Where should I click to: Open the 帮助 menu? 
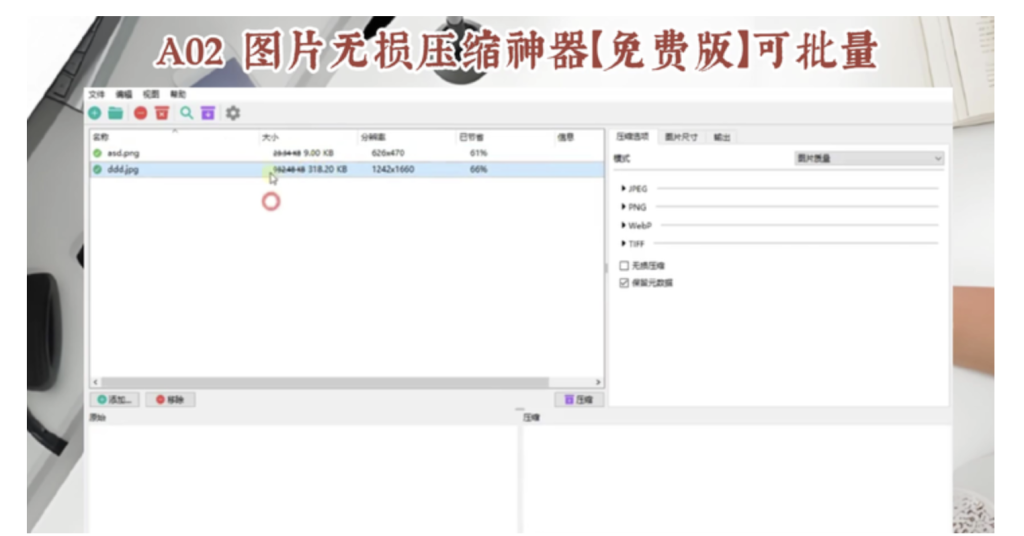pyautogui.click(x=178, y=94)
